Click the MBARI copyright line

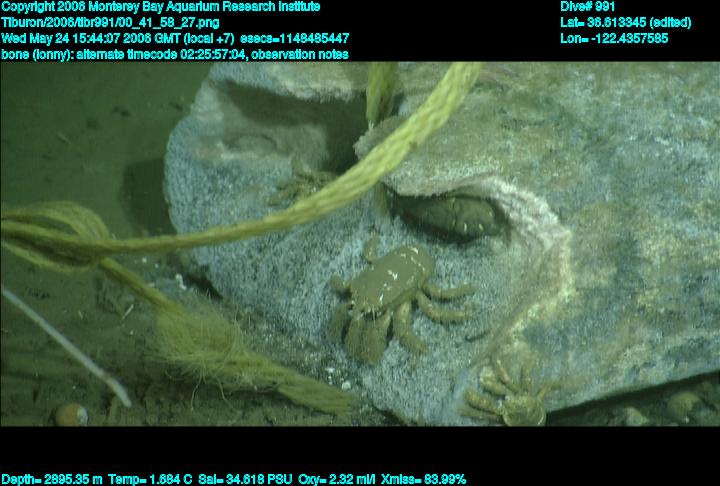point(161,7)
